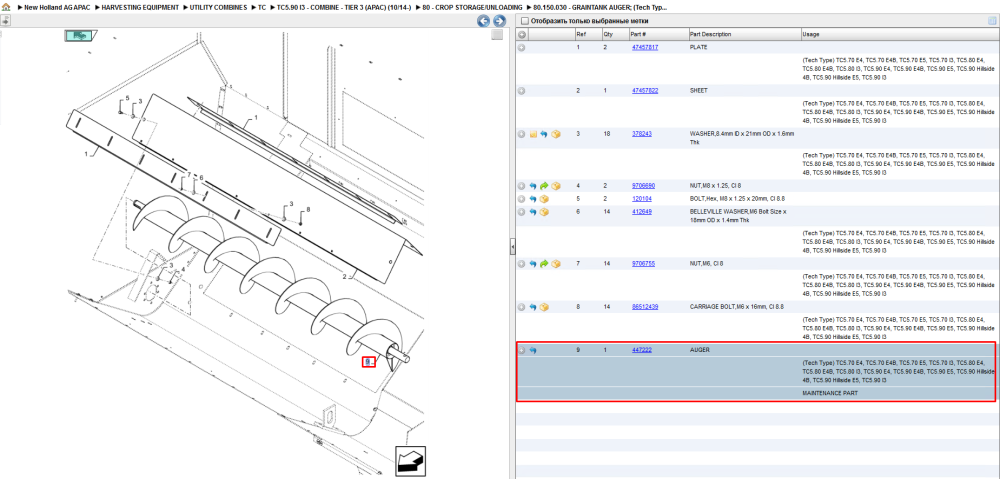The height and width of the screenshot is (479, 1000).
Task: Click the combine thumbnail marker on diagram
Action: pos(80,36)
